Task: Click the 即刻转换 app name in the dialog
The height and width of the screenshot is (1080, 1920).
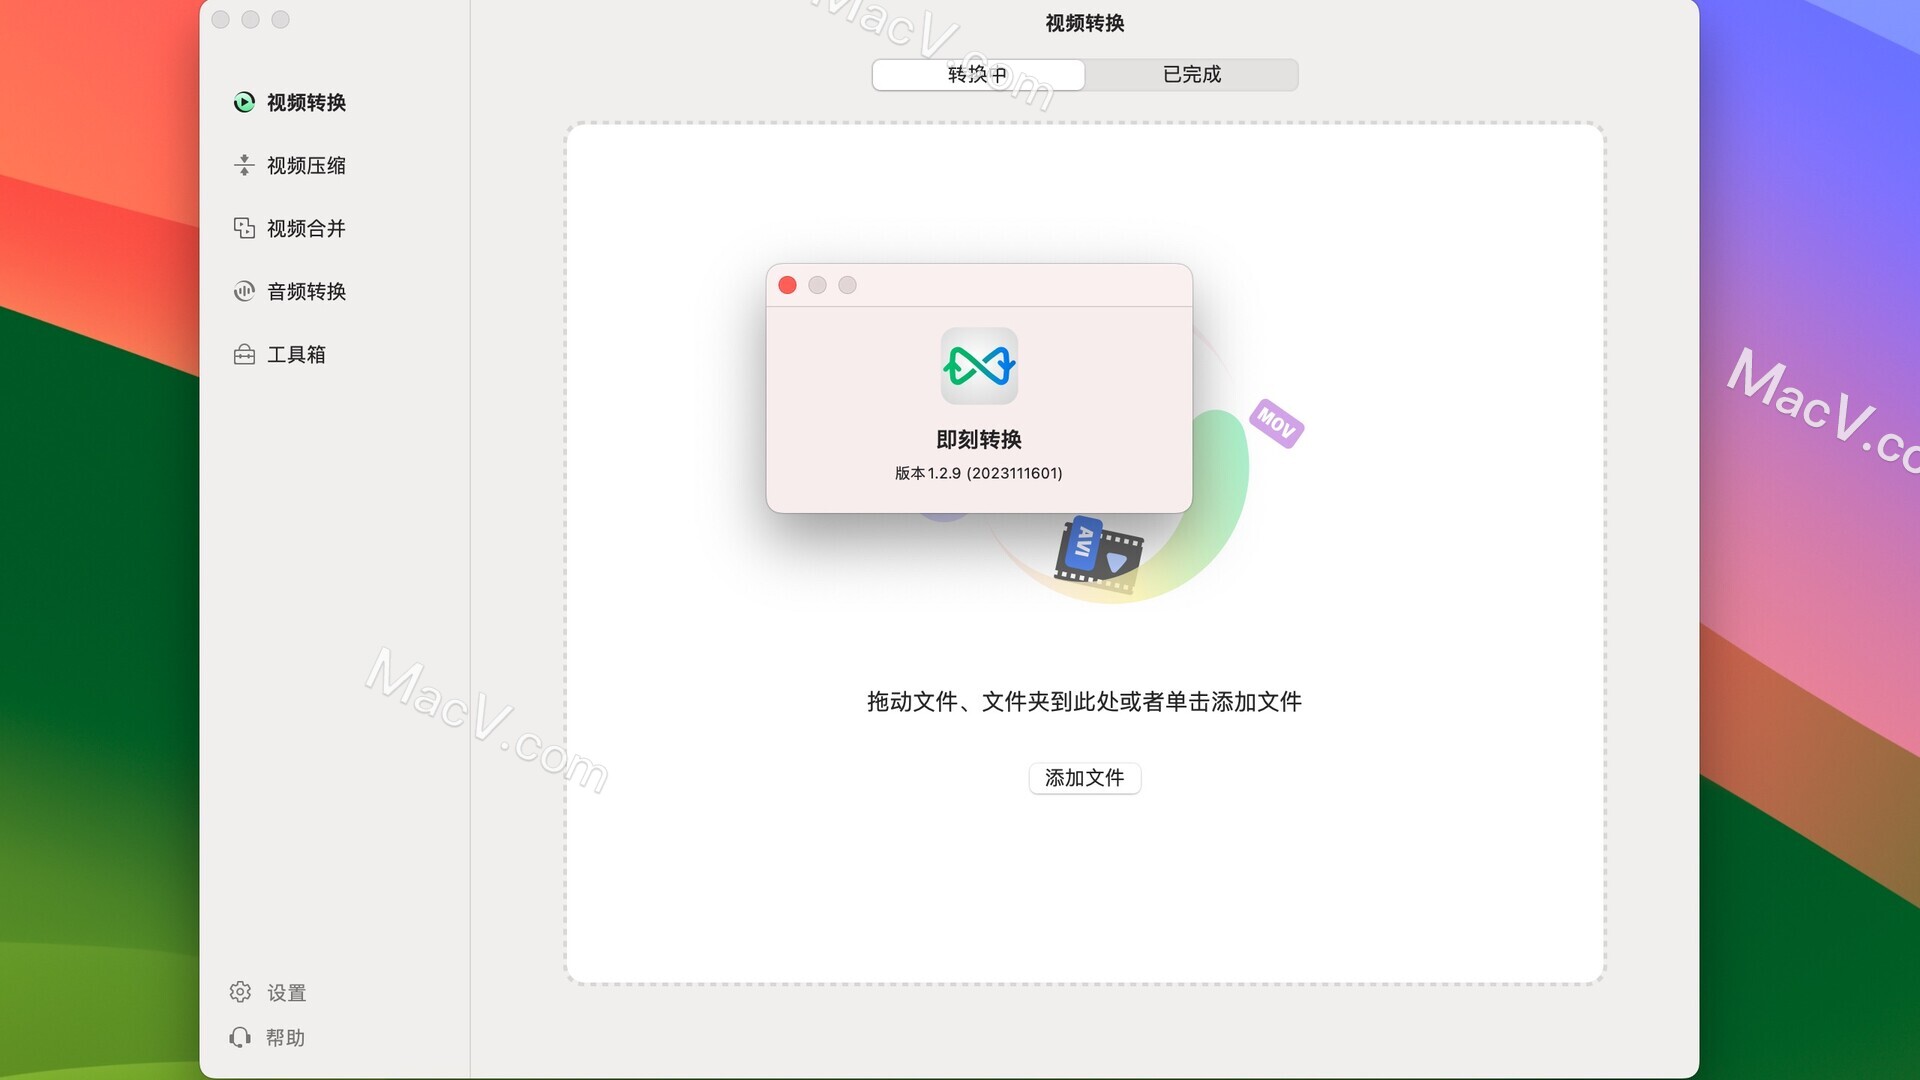Action: pos(979,439)
